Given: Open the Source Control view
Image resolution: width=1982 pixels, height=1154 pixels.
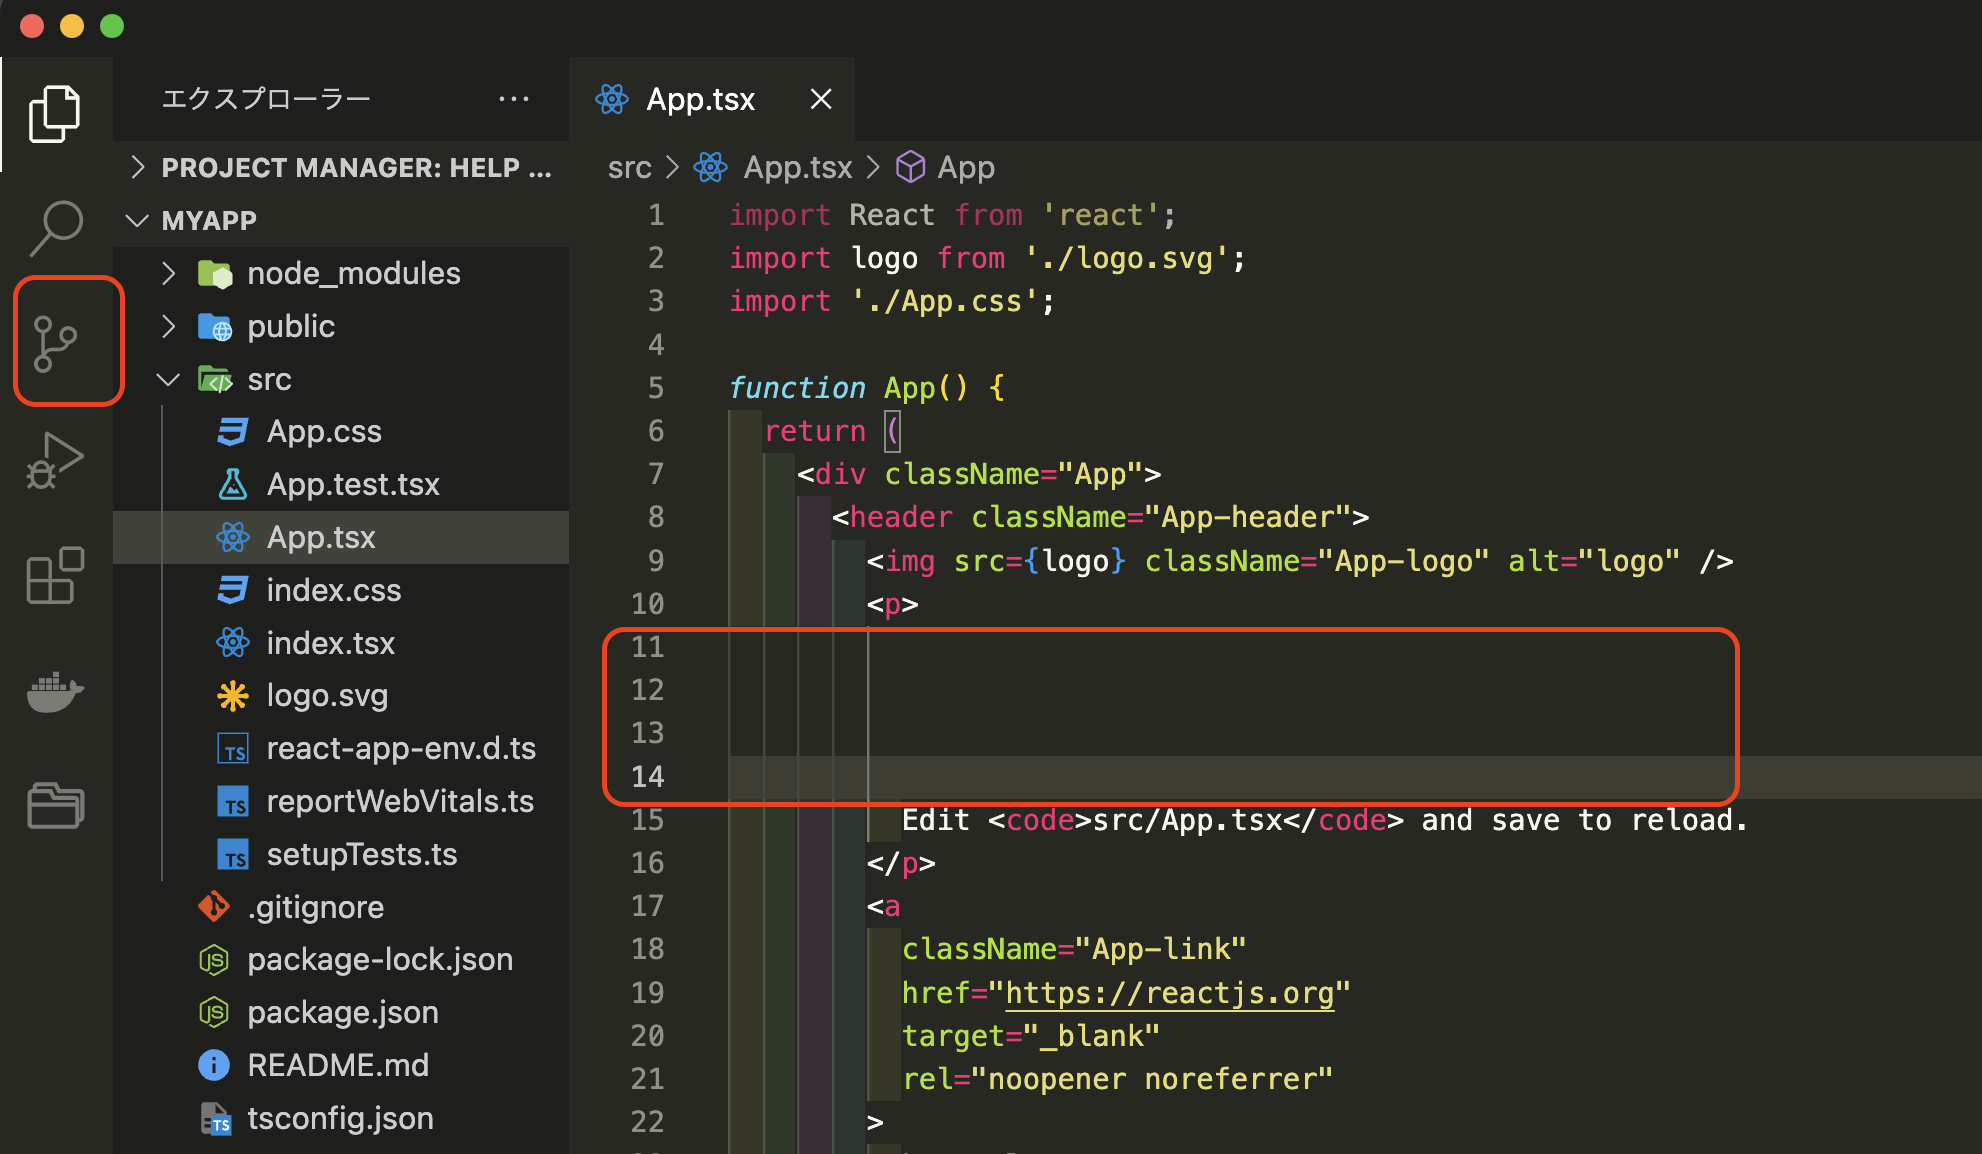Looking at the screenshot, I should coord(55,343).
